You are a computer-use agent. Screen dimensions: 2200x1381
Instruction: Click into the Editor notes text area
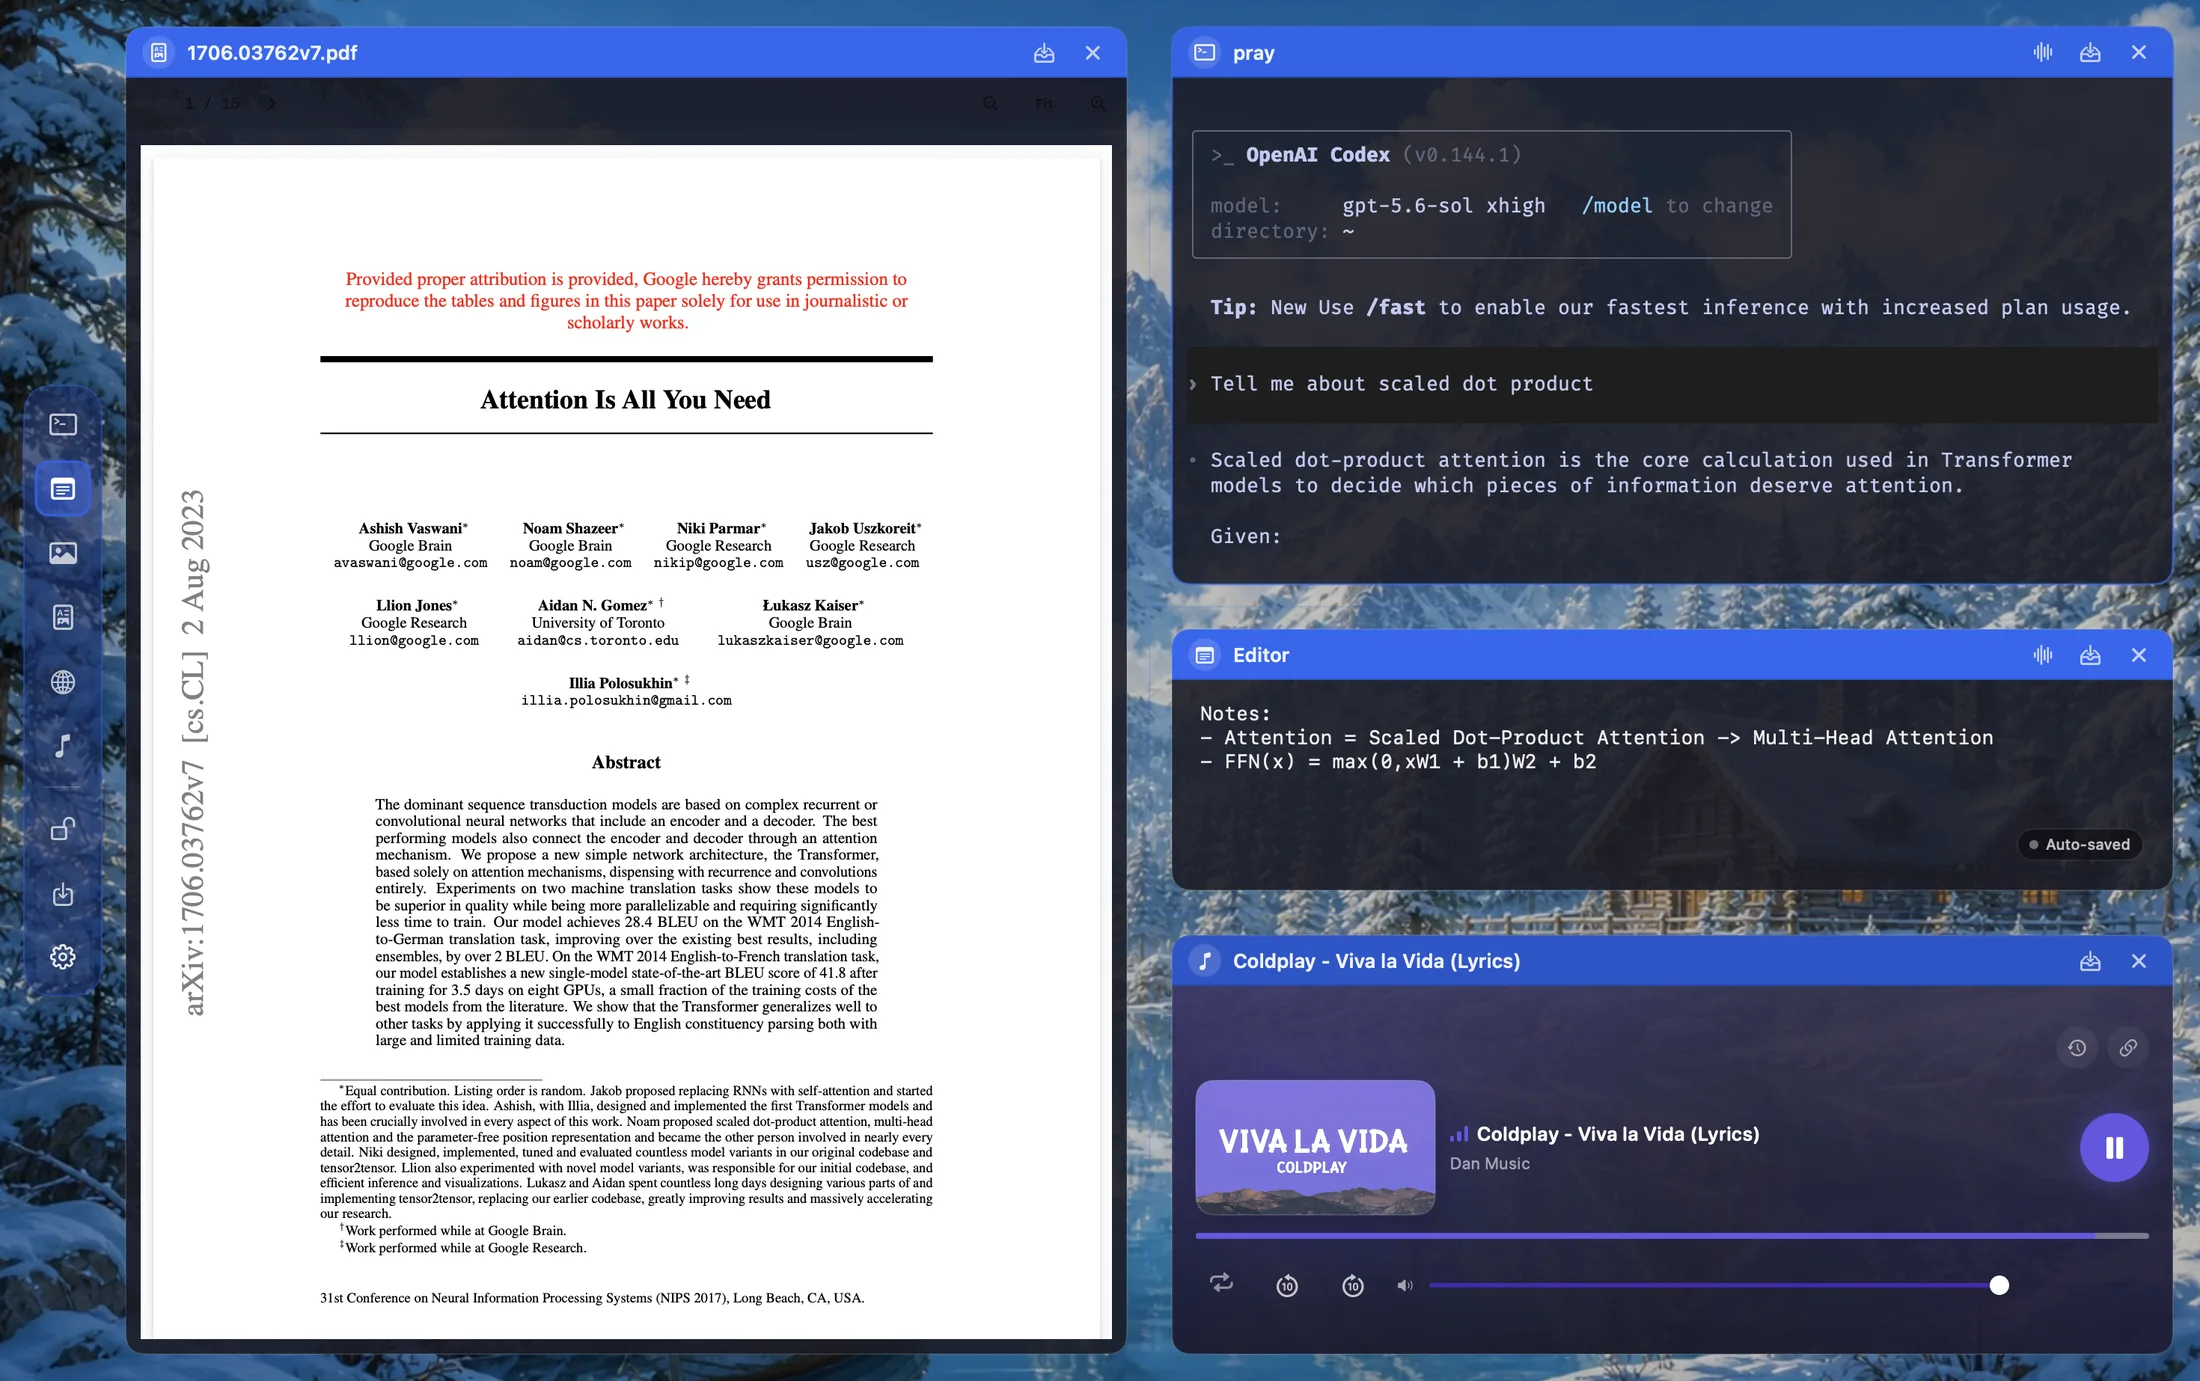[1672, 785]
